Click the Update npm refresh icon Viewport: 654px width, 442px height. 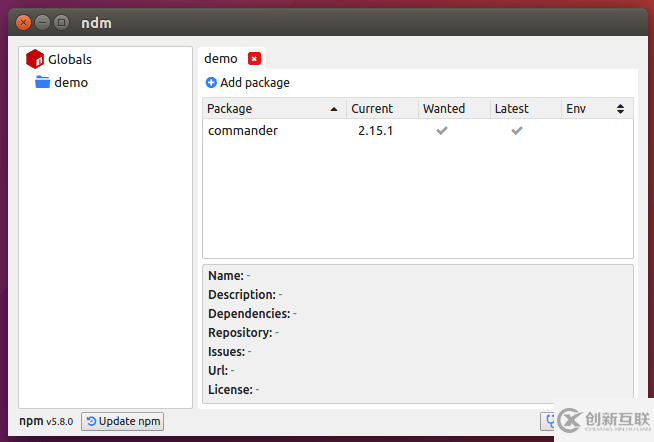[92, 421]
